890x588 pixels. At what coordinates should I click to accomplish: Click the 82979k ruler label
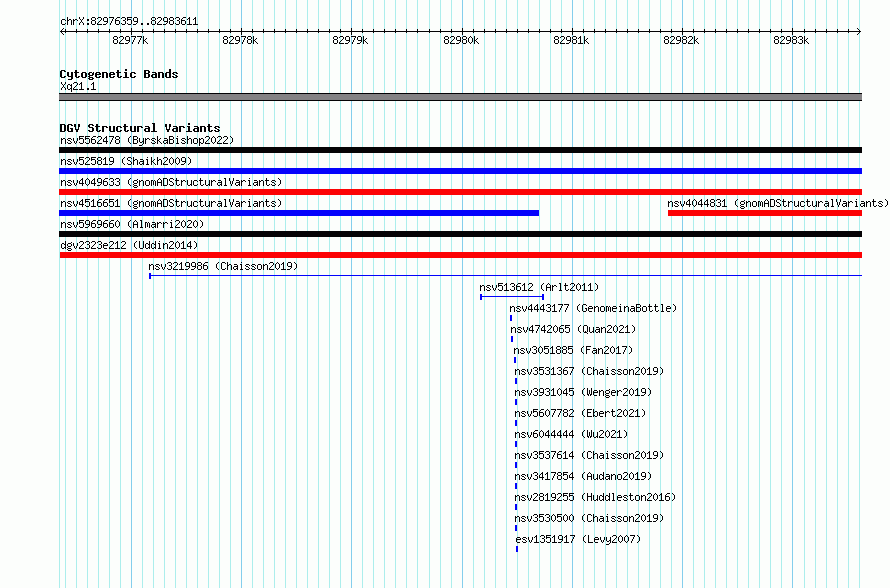tap(350, 40)
